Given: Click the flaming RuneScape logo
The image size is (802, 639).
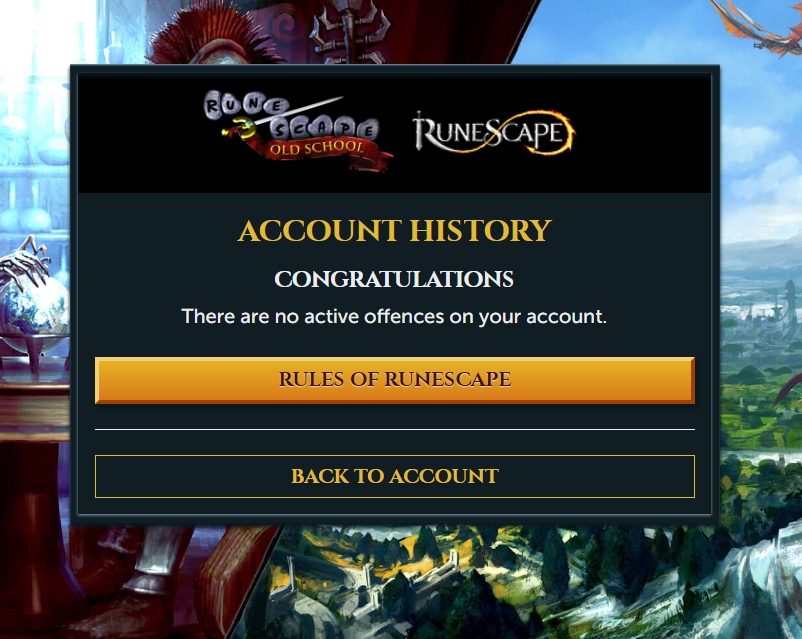Looking at the screenshot, I should (494, 133).
